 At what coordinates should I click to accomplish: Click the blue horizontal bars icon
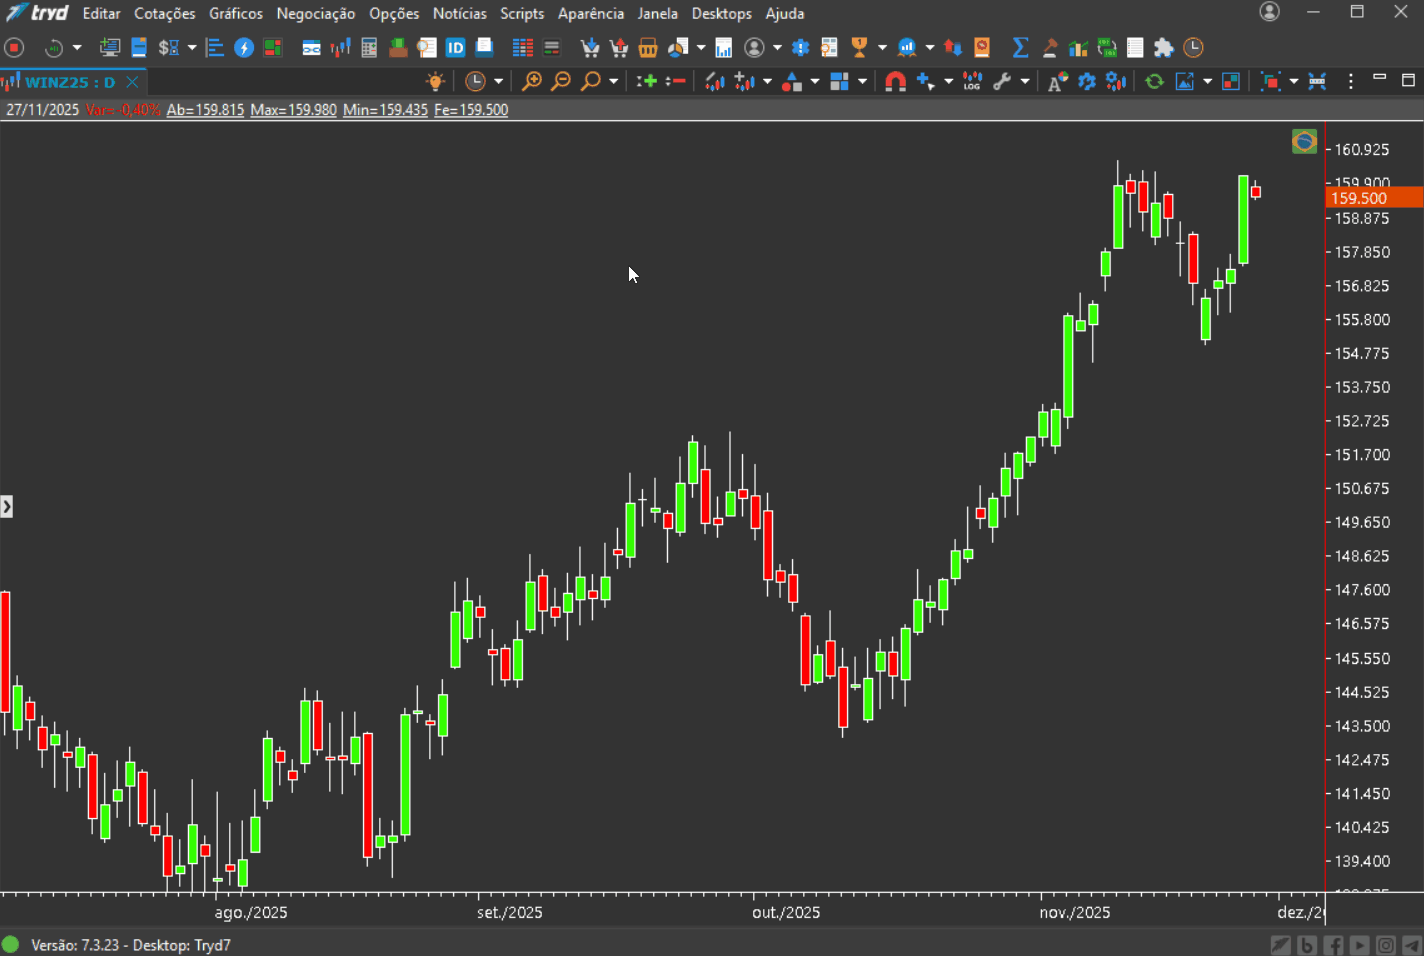(214, 47)
